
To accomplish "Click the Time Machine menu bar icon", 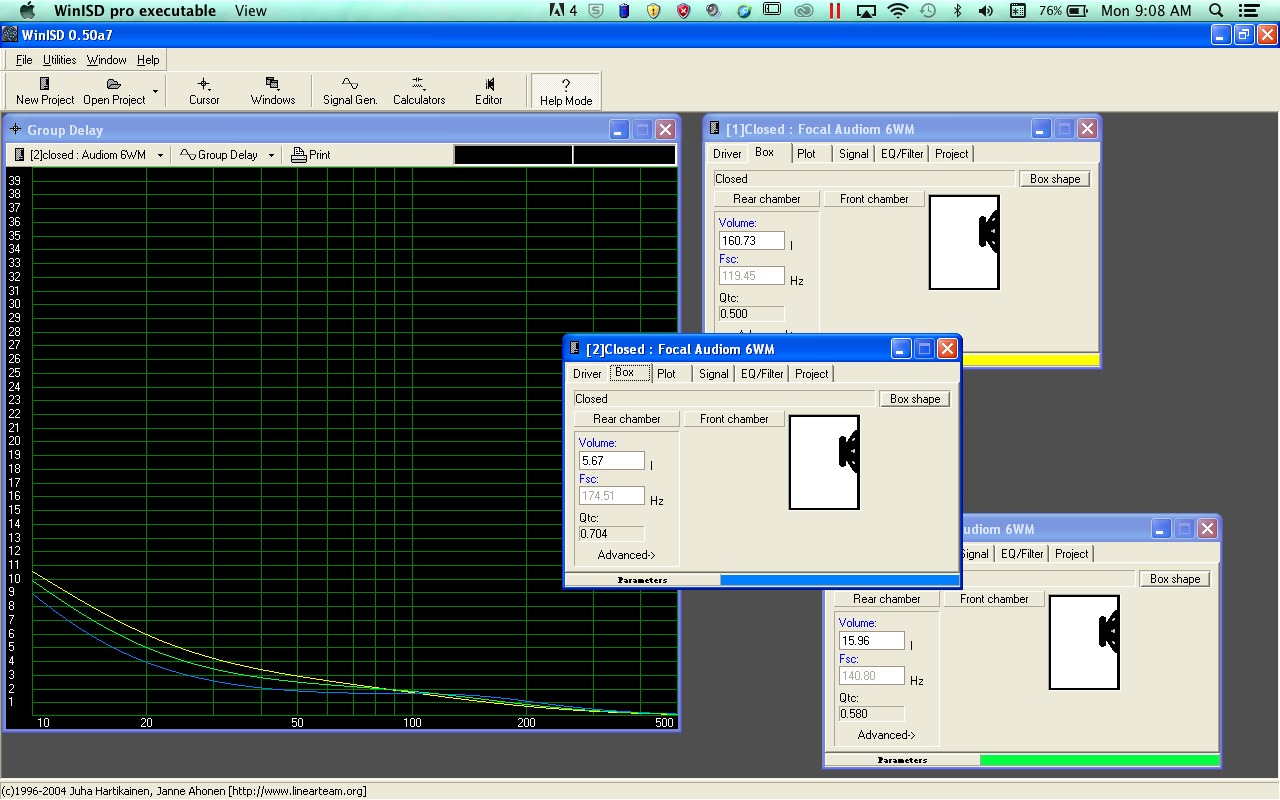I will (x=928, y=11).
